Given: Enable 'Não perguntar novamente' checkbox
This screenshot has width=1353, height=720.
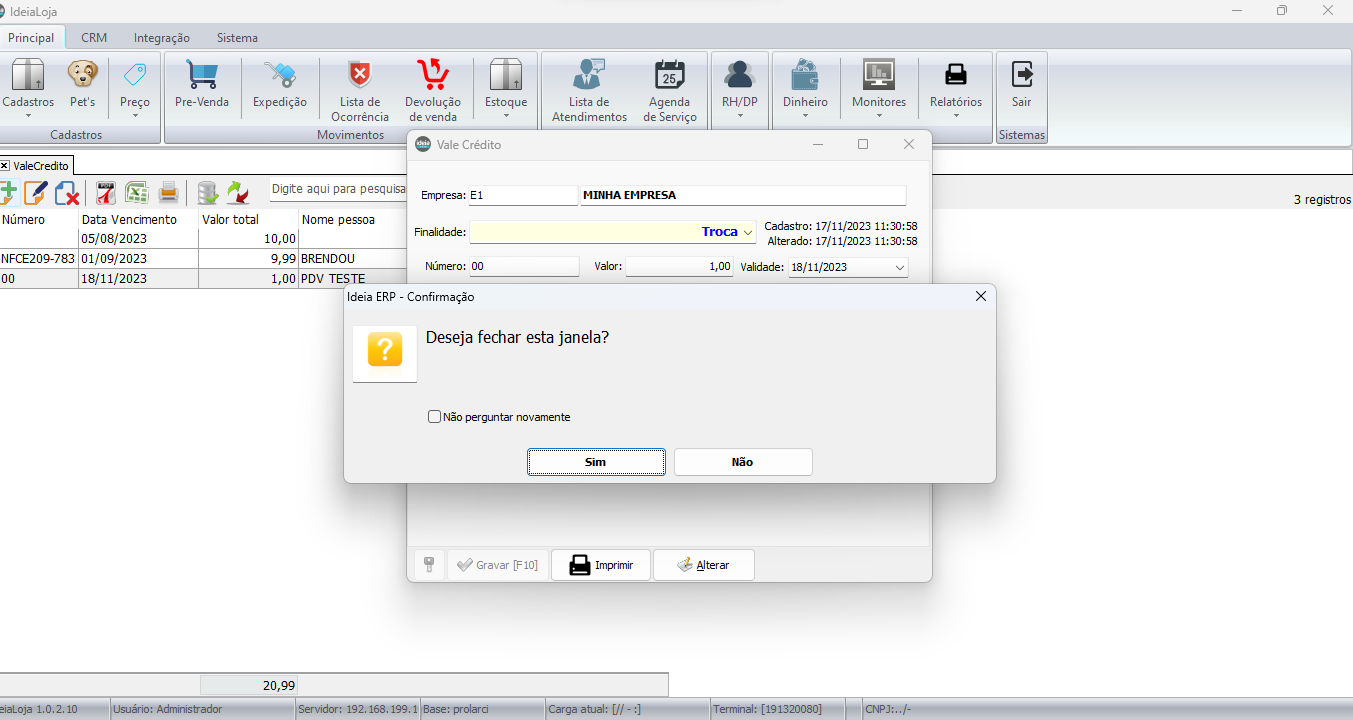Looking at the screenshot, I should [435, 417].
